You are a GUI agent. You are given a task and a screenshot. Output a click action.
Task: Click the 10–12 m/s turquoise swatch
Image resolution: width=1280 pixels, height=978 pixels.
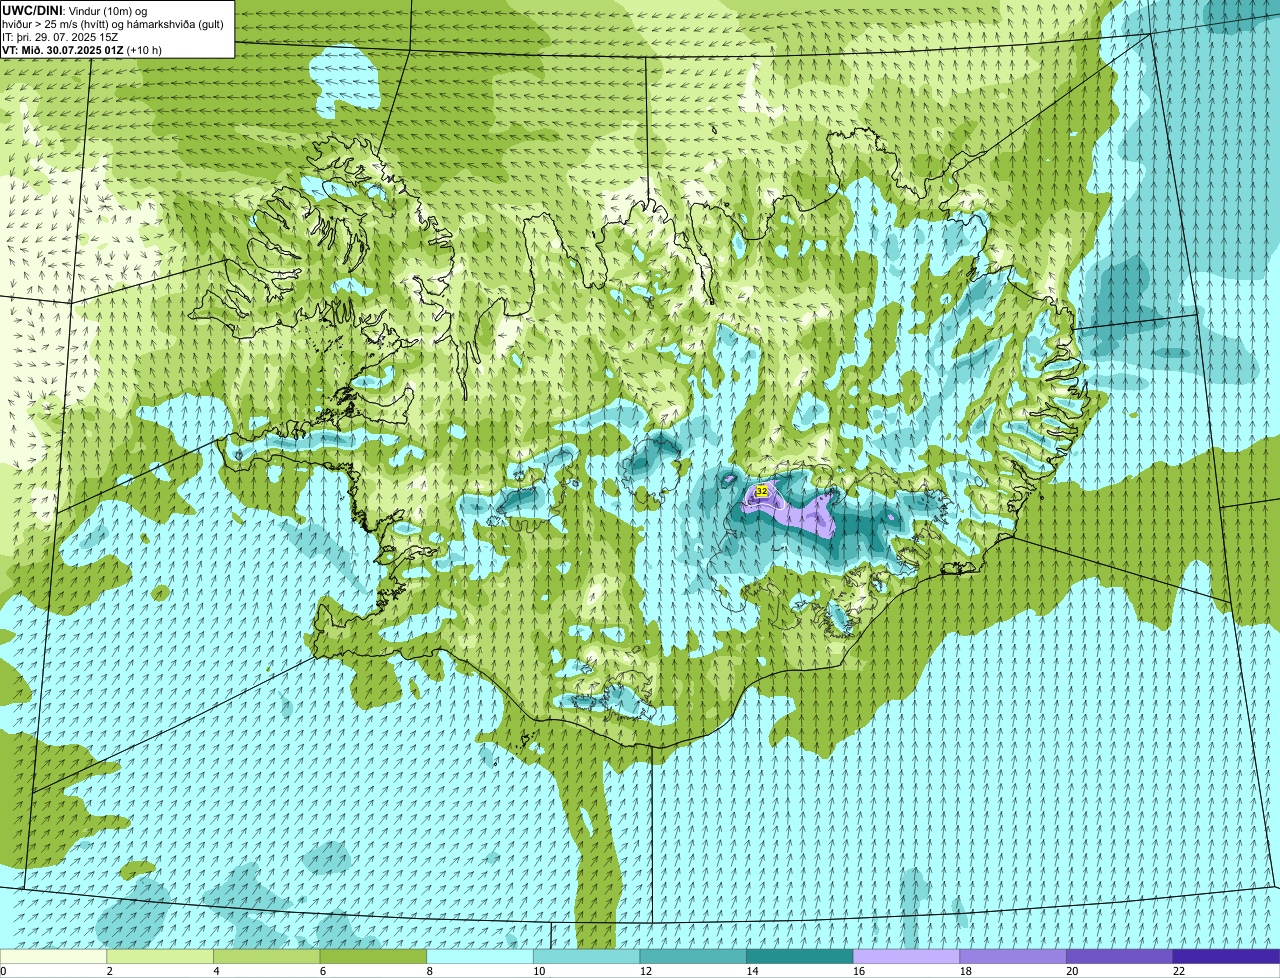point(586,956)
